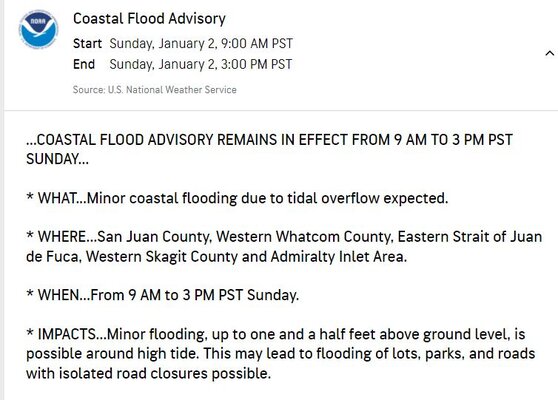Viewport: 558px width, 400px height.
Task: Click the IMPACTS minor flooding paragraph
Action: click(280, 354)
